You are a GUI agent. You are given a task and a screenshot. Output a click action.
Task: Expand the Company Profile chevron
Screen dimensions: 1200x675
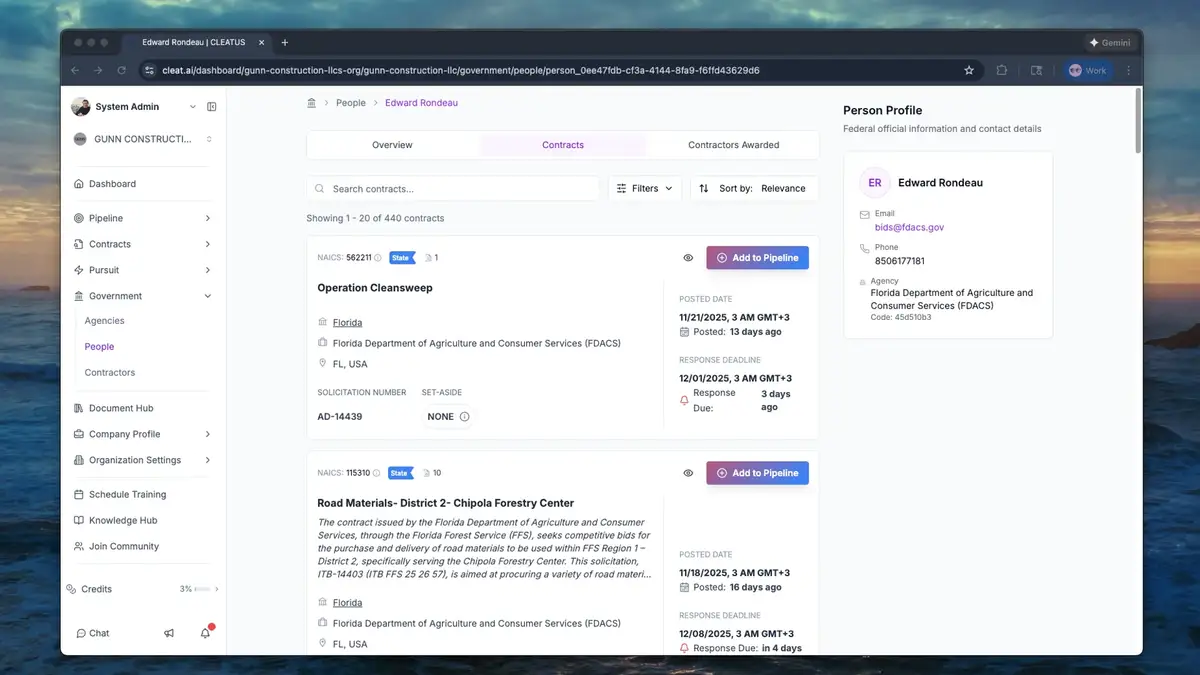(x=208, y=434)
